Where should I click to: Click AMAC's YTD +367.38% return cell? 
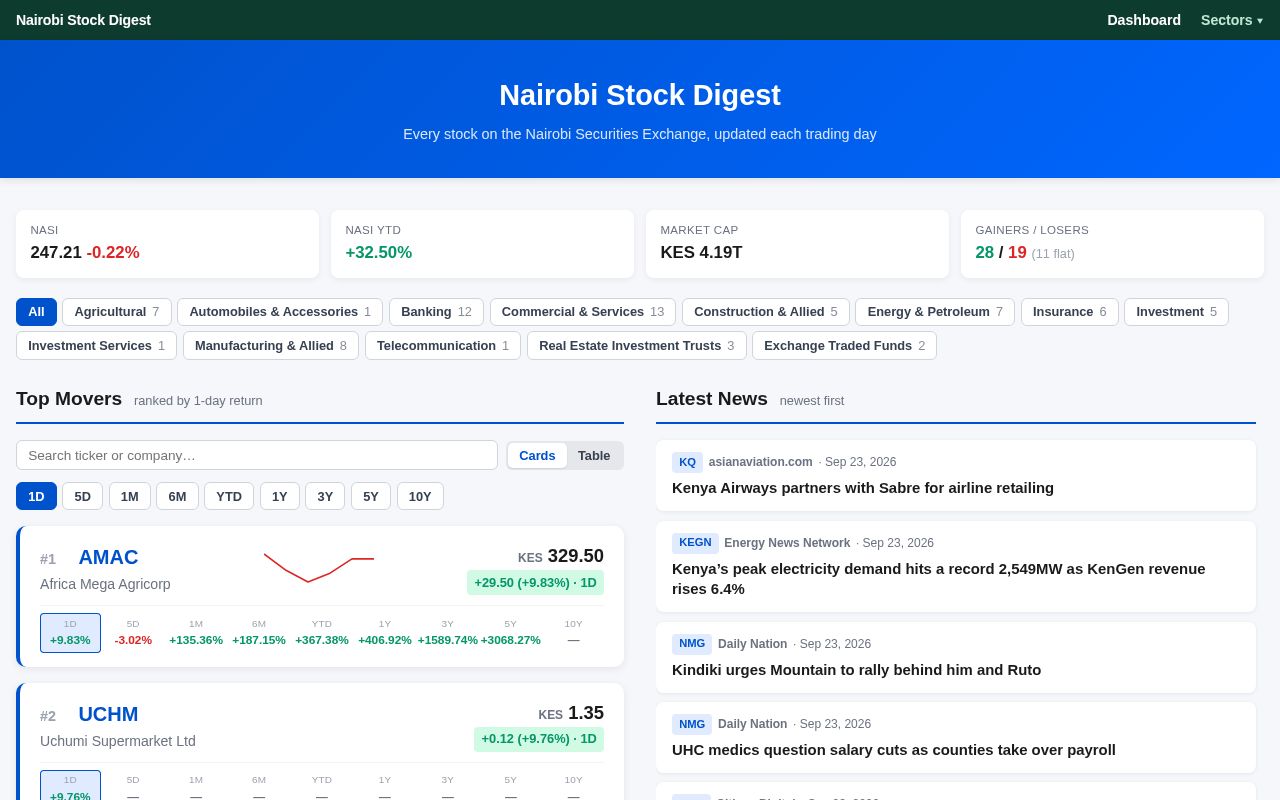tap(322, 633)
